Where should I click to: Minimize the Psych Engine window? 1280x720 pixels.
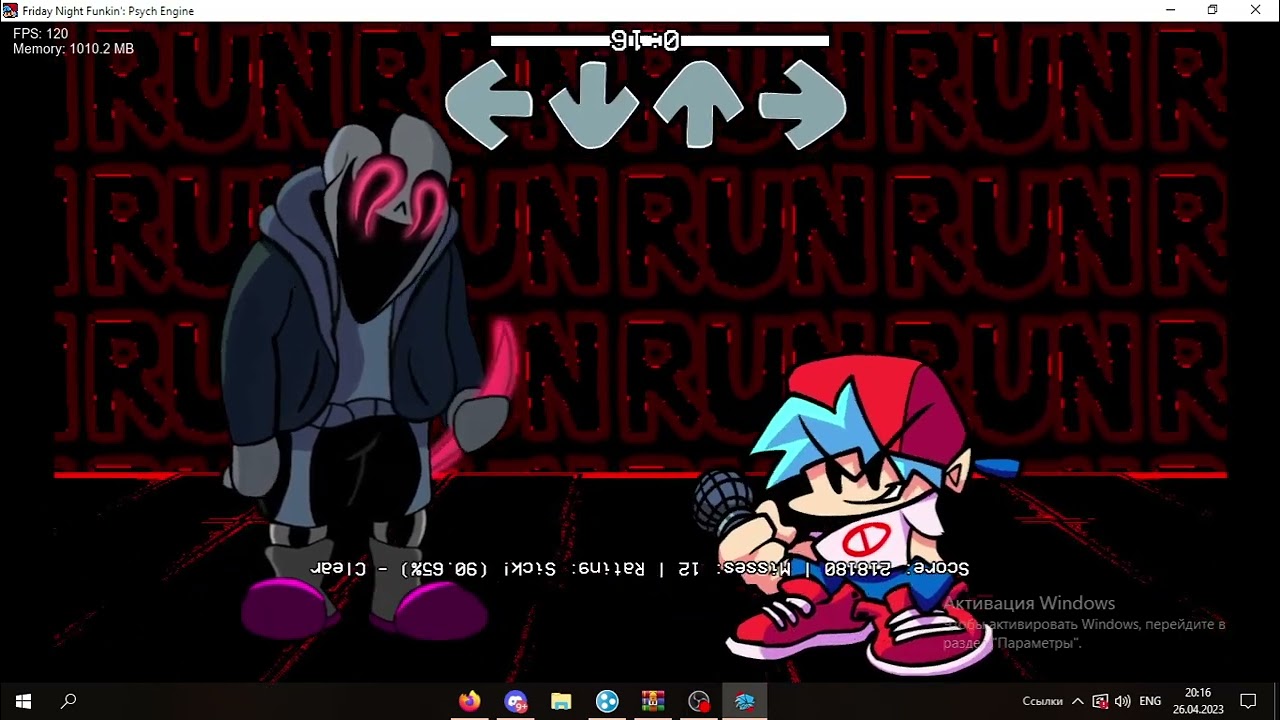tap(1171, 11)
